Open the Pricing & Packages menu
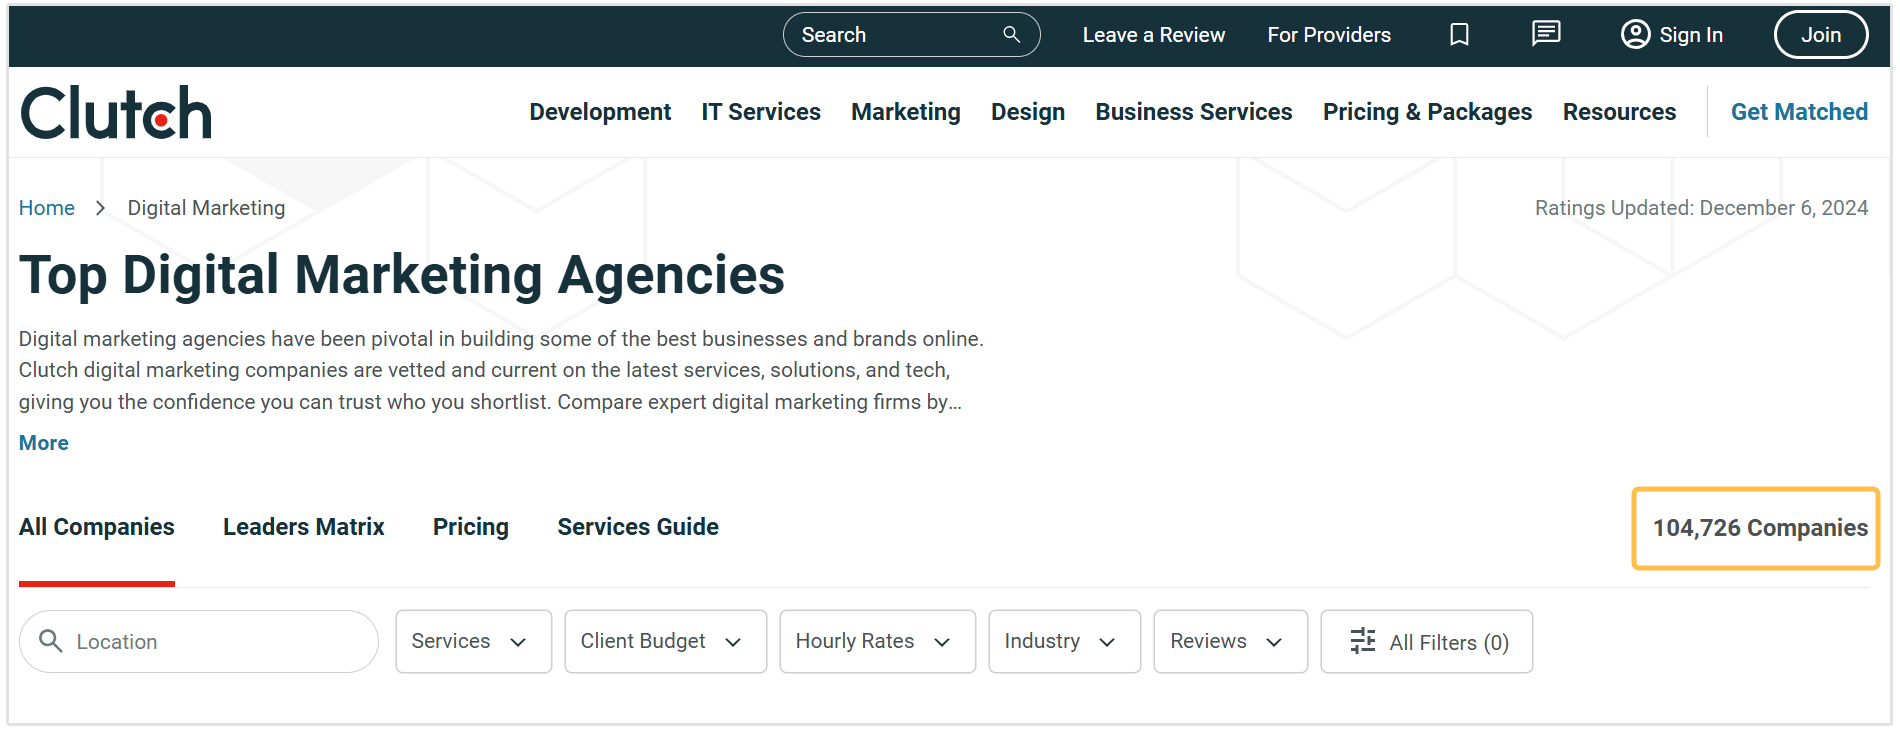This screenshot has height=730, width=1900. (1428, 112)
